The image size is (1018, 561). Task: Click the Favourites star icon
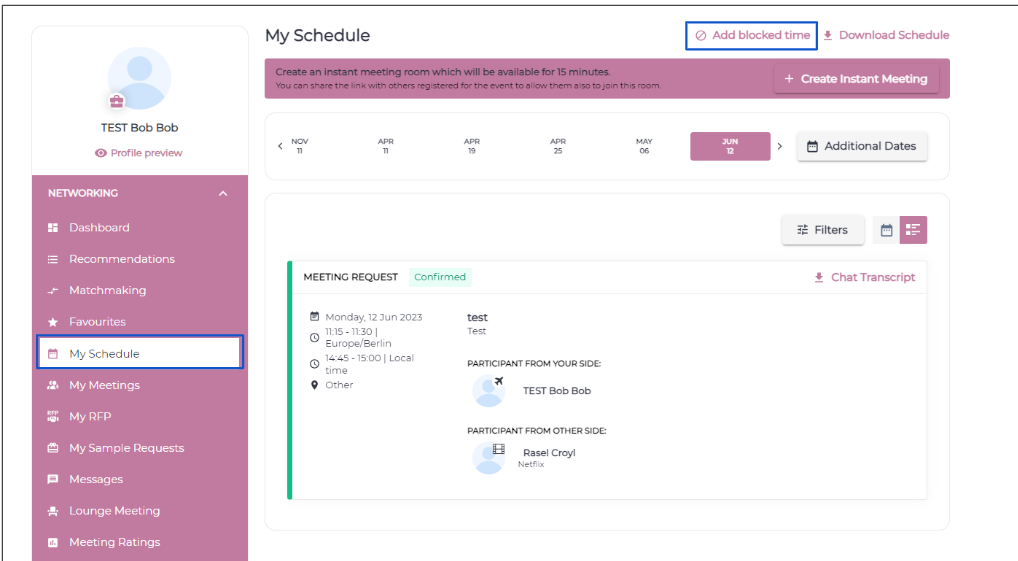[x=53, y=322]
